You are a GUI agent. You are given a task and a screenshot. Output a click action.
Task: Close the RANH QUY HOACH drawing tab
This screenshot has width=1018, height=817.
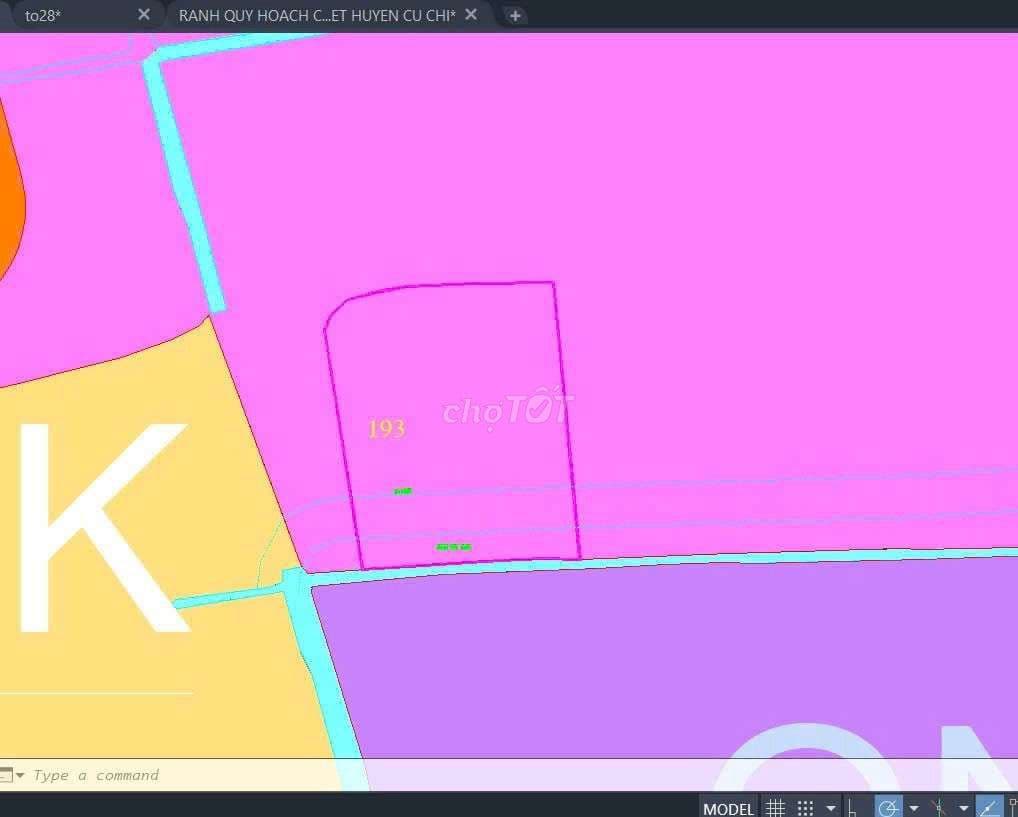point(471,14)
